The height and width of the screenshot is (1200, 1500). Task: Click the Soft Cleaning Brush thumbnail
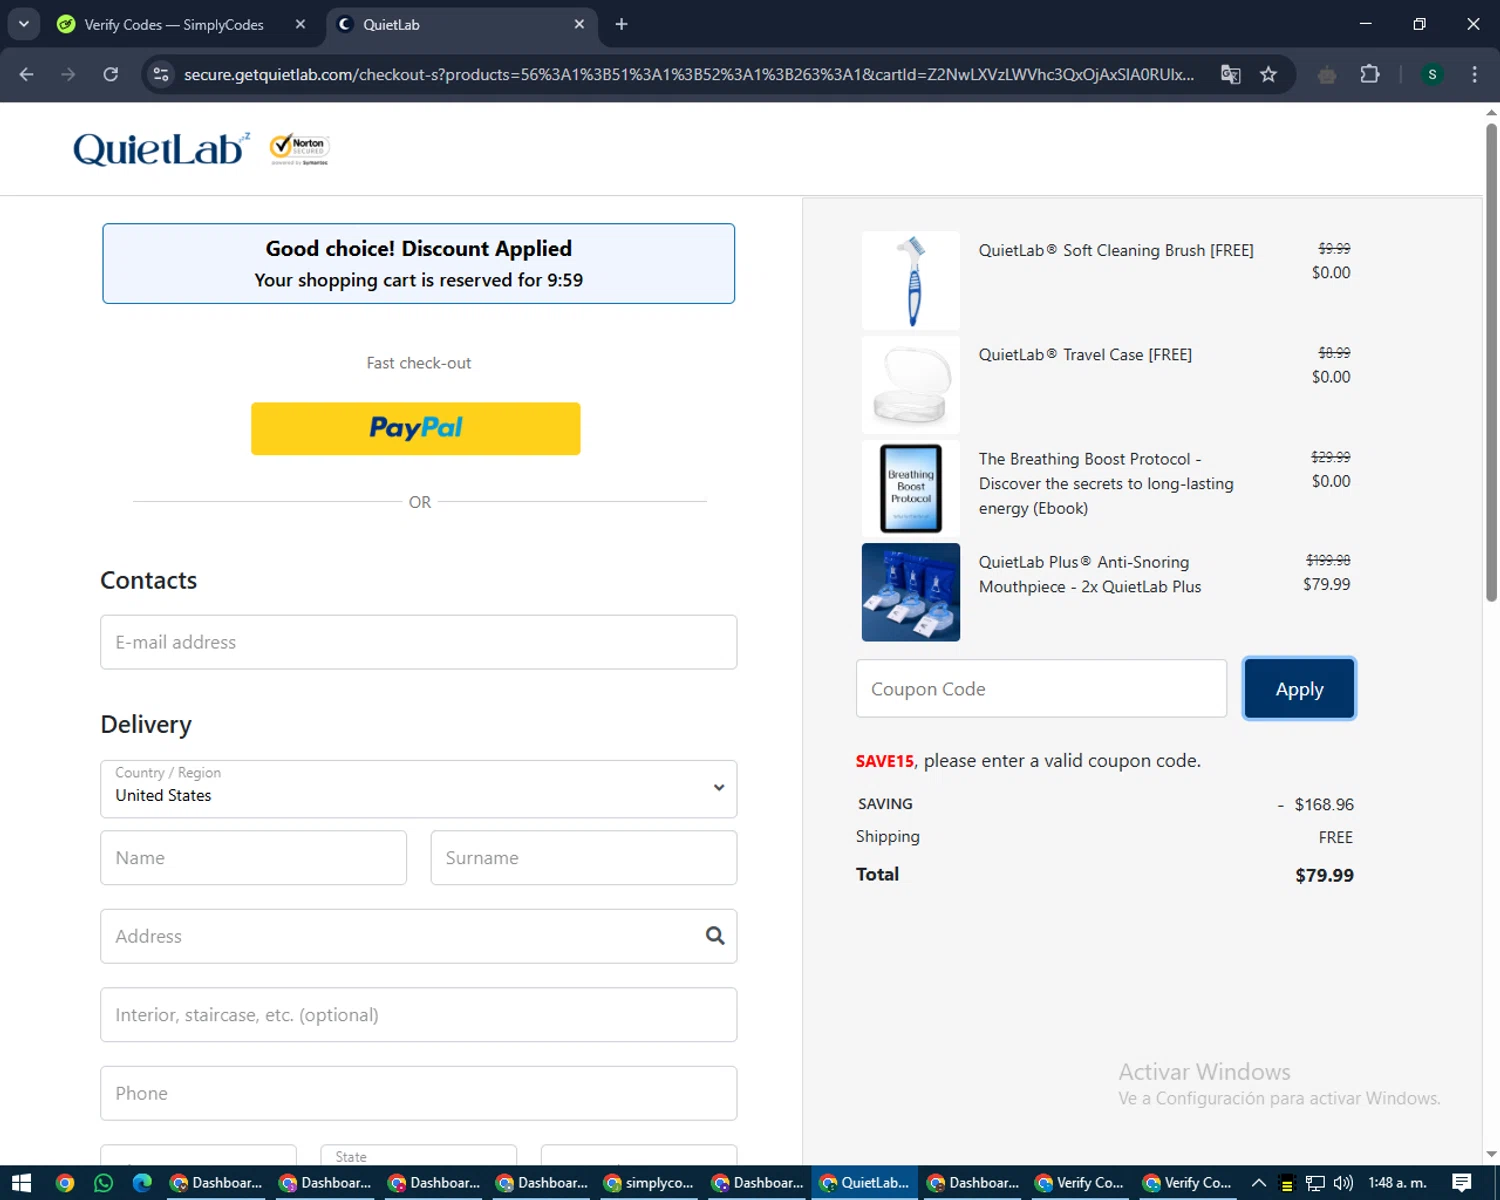[x=911, y=281]
